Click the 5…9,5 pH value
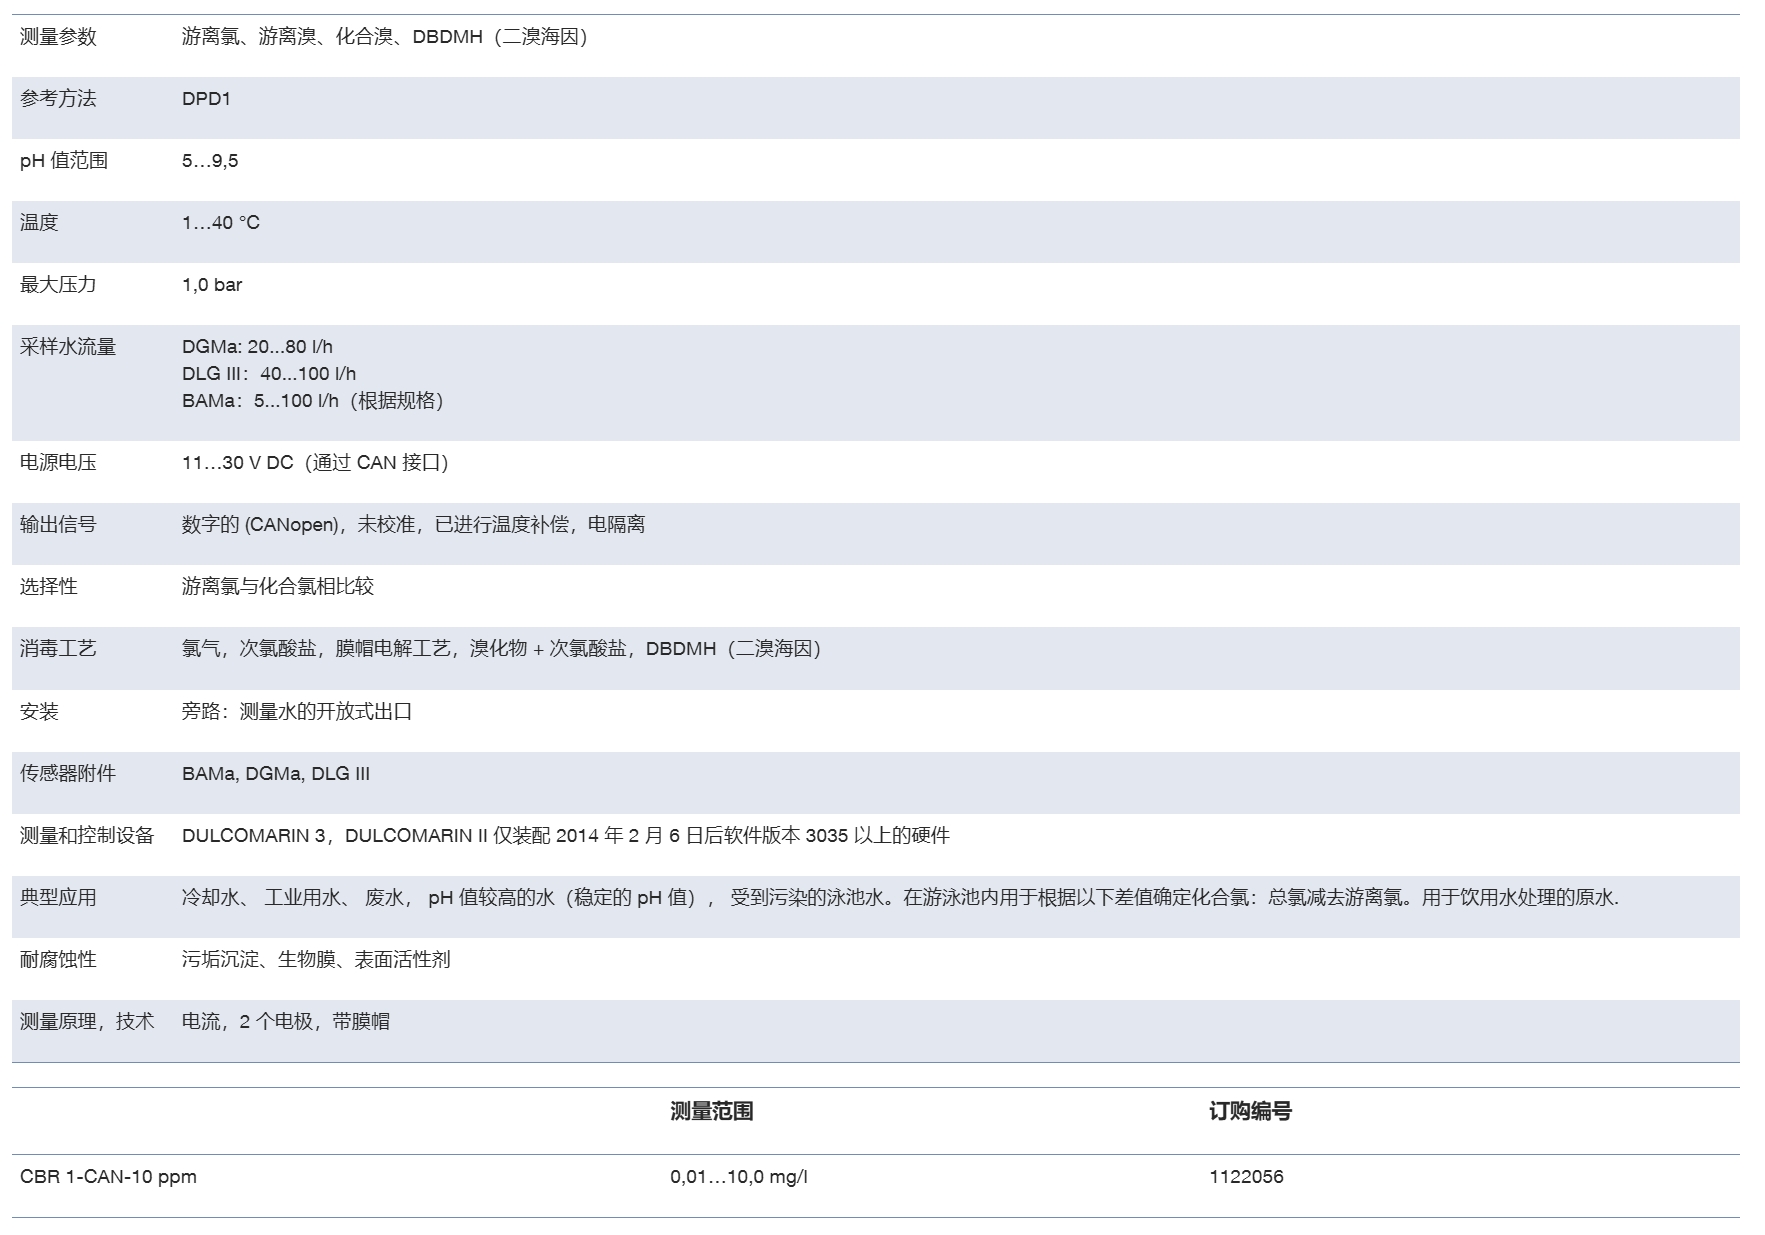1765x1235 pixels. (x=210, y=161)
